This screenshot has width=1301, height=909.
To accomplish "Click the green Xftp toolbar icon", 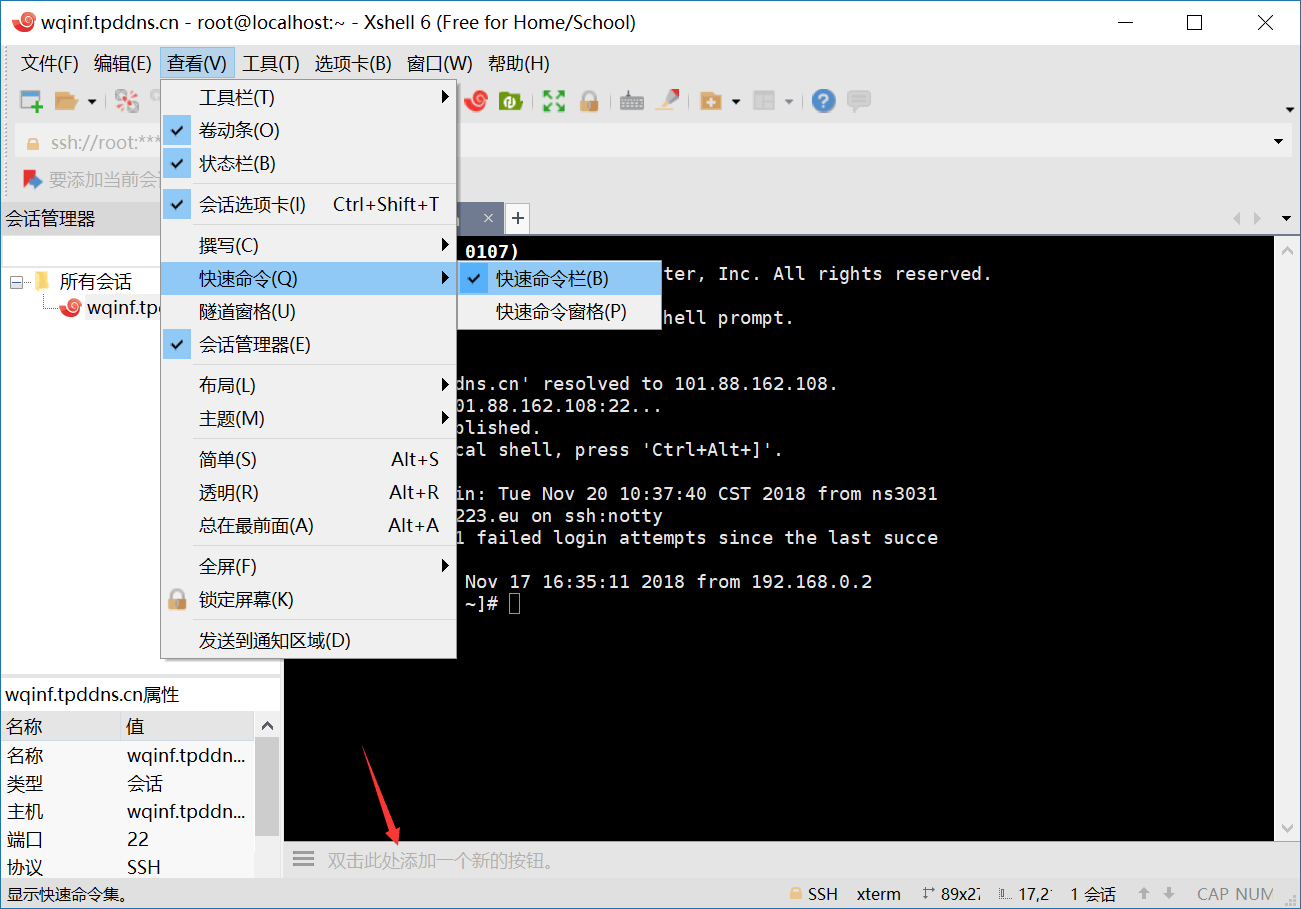I will click(511, 101).
